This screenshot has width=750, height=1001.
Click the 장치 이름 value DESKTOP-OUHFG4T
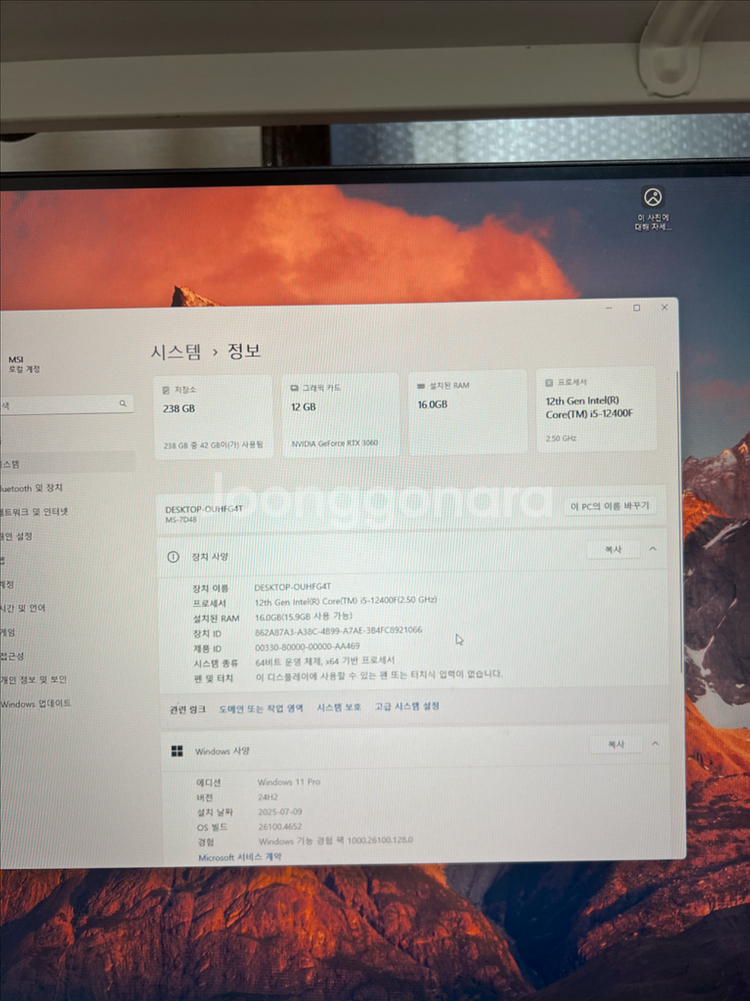292,587
